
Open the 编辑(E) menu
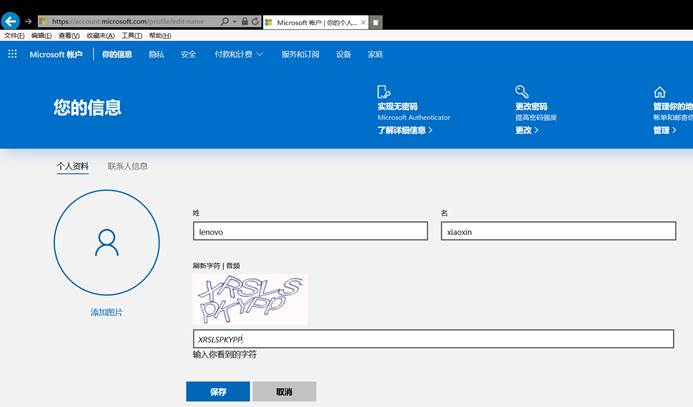click(x=41, y=36)
